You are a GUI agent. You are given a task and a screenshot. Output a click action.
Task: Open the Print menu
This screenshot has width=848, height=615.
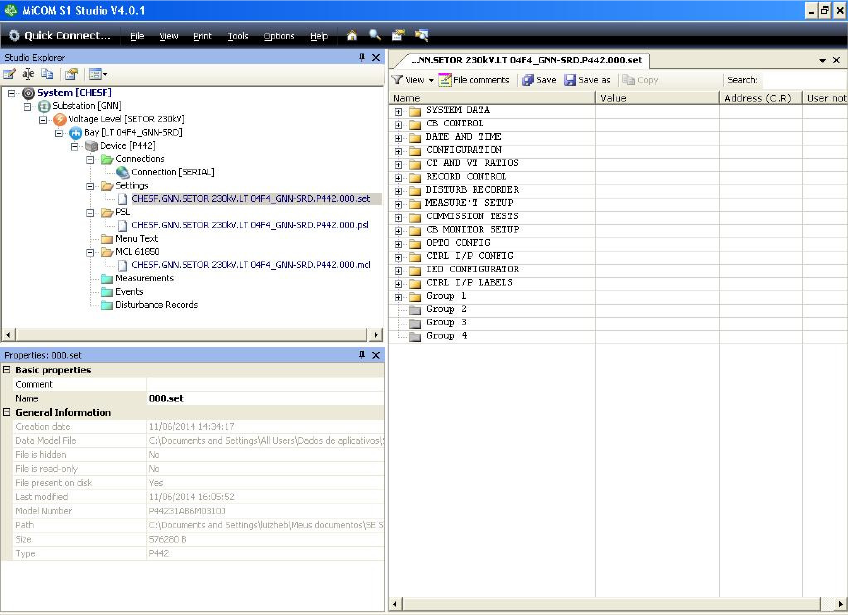point(202,36)
